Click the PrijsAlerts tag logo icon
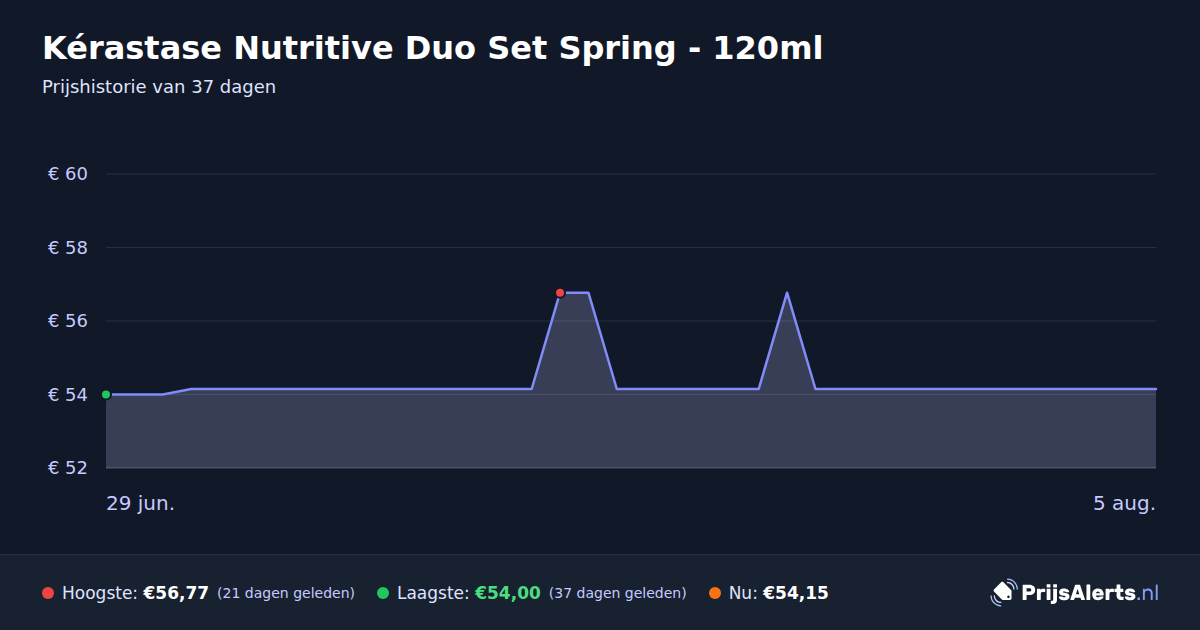The width and height of the screenshot is (1200, 630). pos(1003,593)
